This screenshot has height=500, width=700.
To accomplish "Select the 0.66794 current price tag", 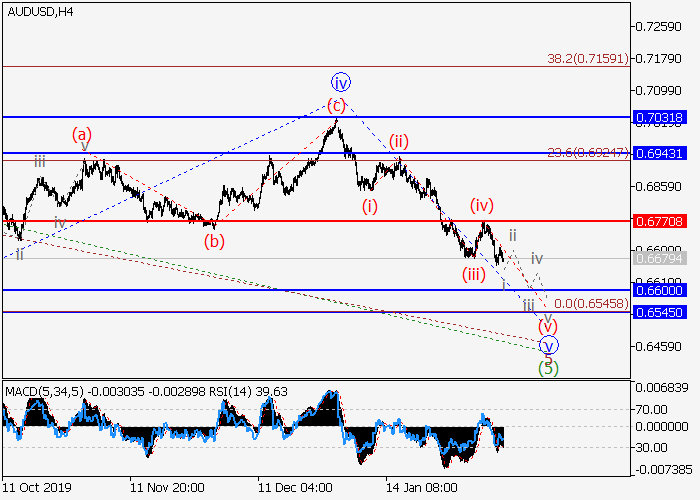I will [x=660, y=259].
